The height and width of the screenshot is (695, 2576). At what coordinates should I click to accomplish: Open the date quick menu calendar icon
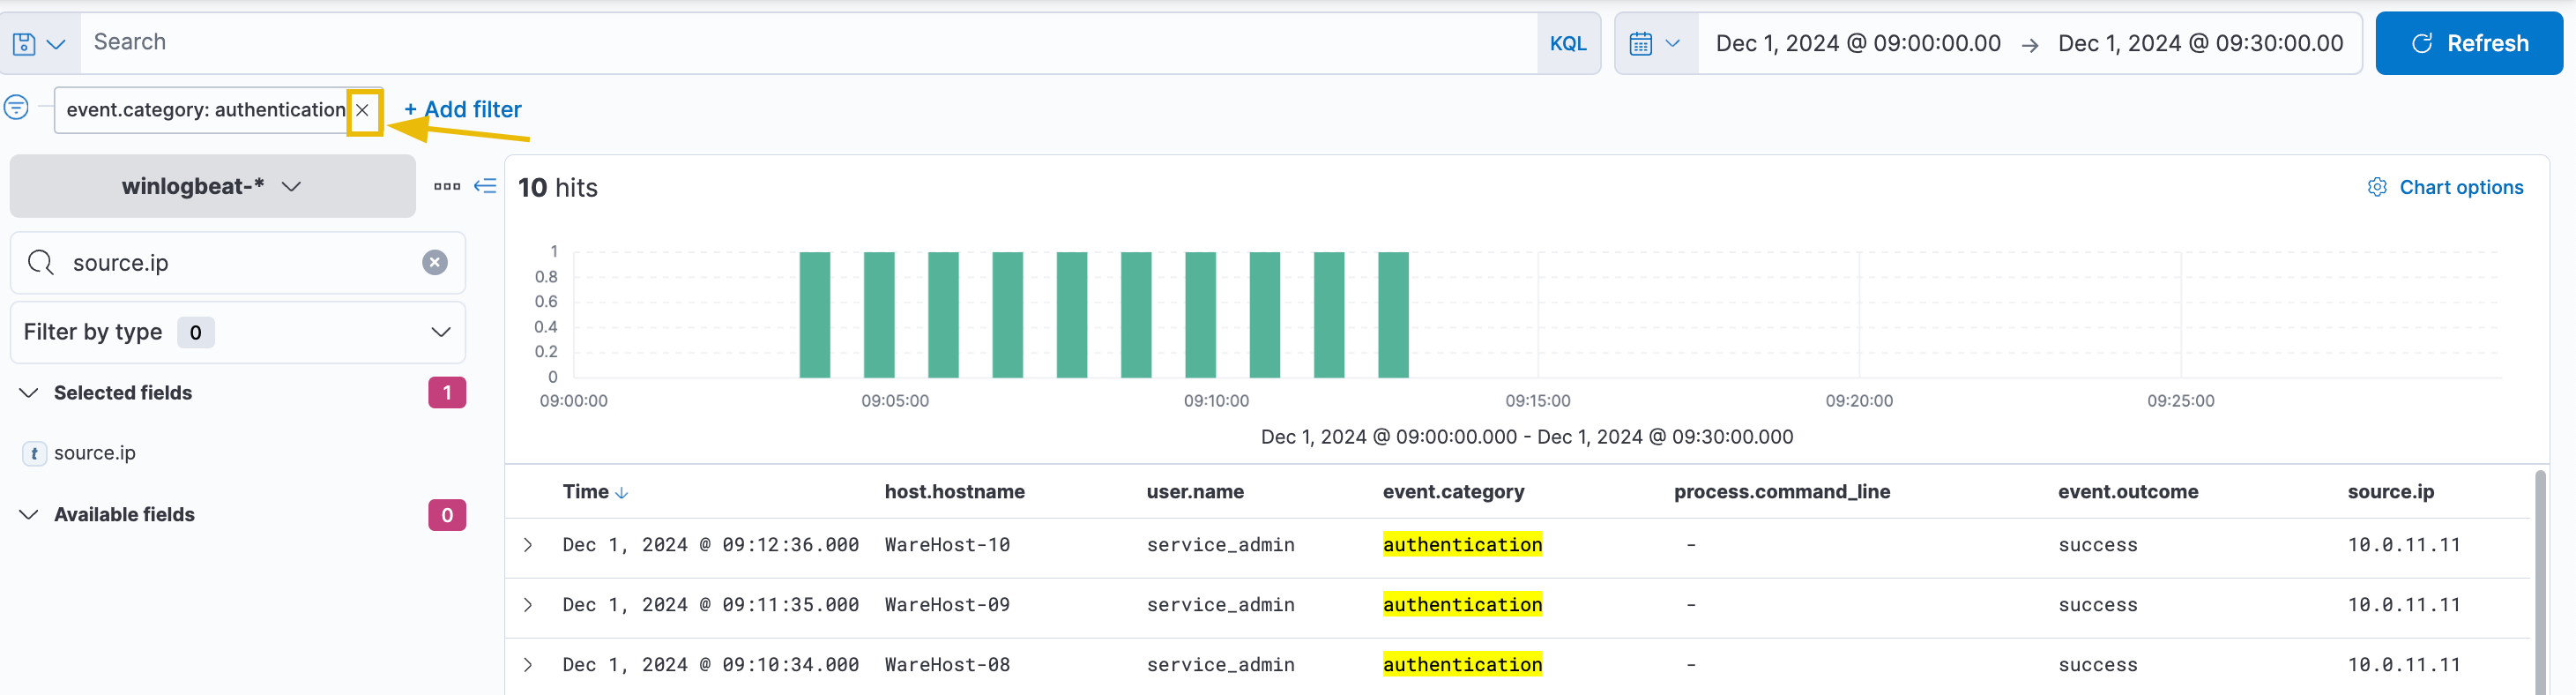1655,44
